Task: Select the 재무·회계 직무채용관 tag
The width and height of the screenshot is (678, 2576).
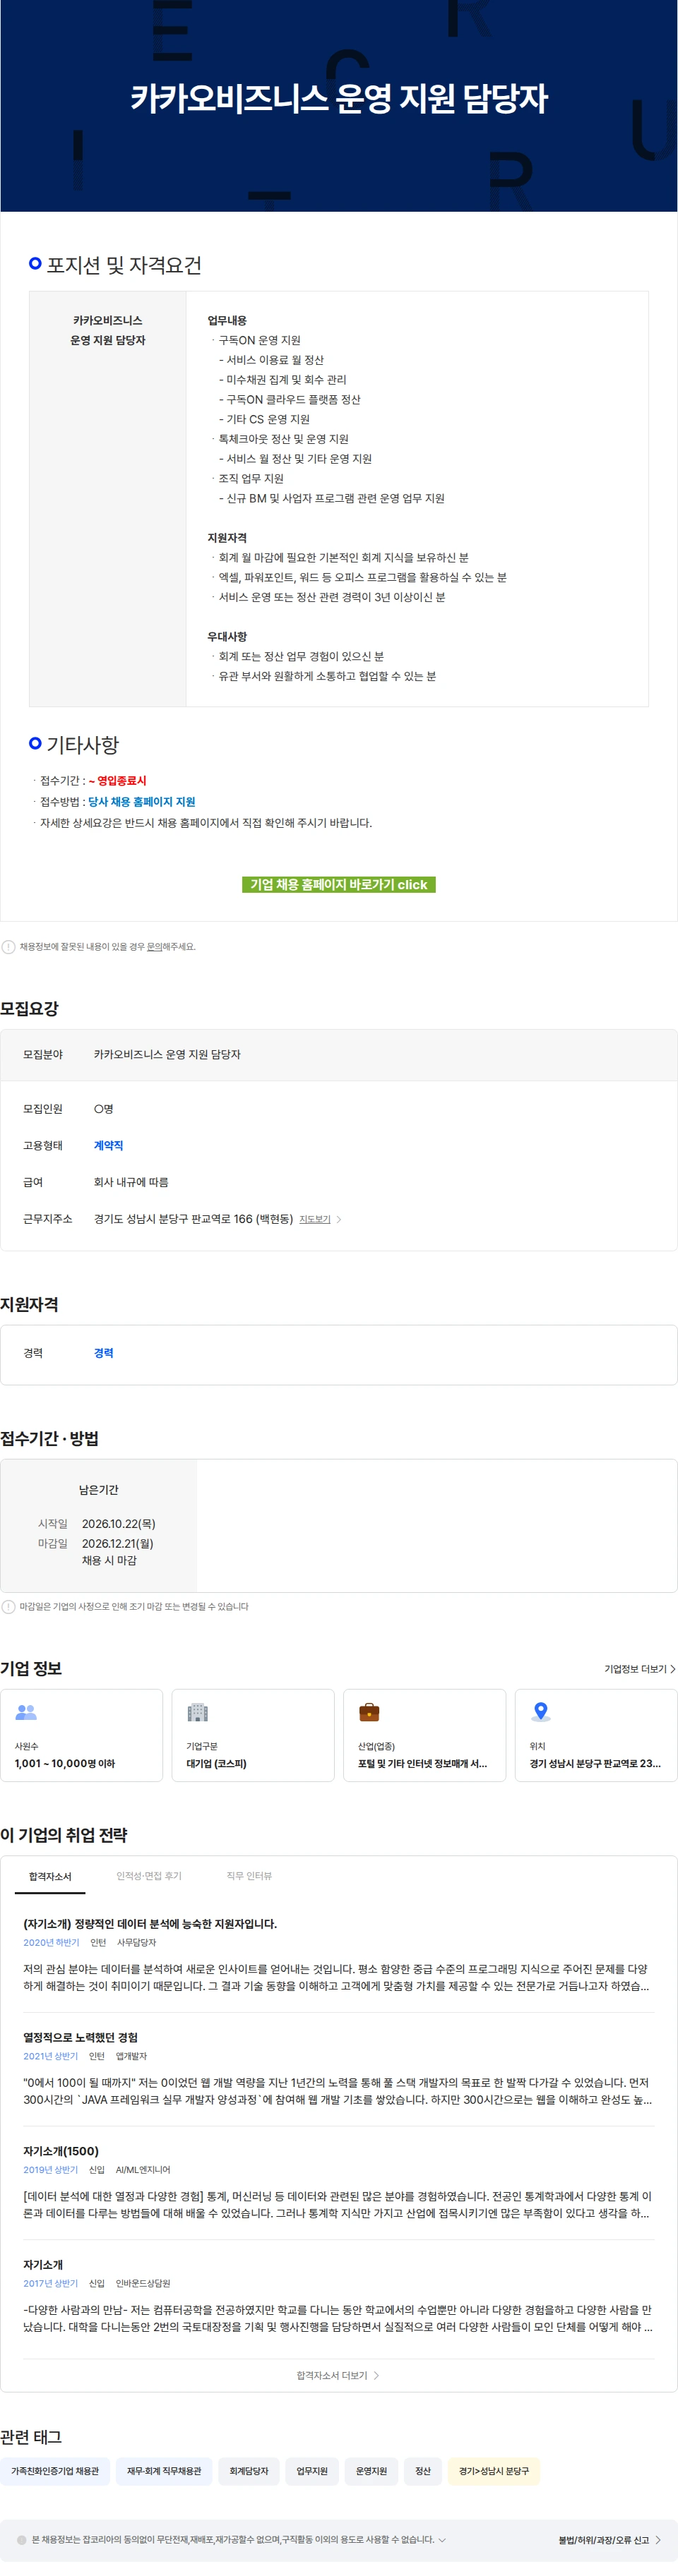Action: [164, 2471]
